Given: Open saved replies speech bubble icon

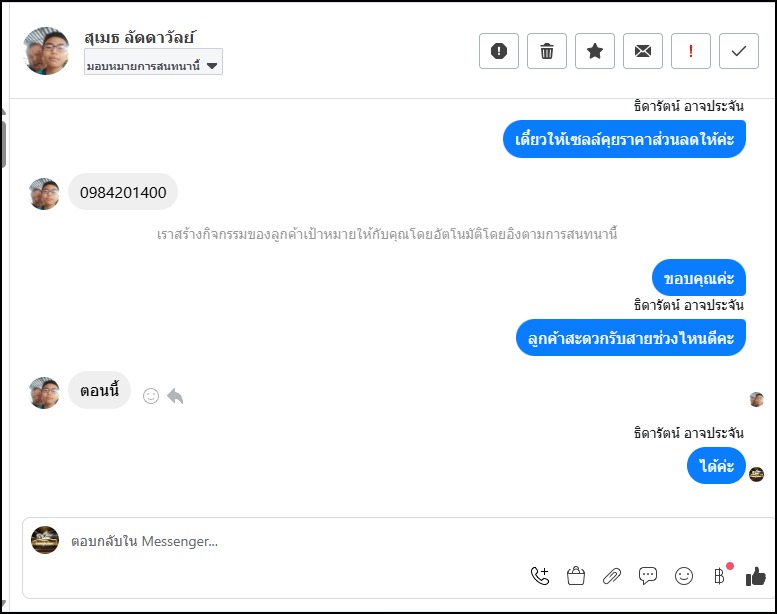Looking at the screenshot, I should (x=648, y=575).
